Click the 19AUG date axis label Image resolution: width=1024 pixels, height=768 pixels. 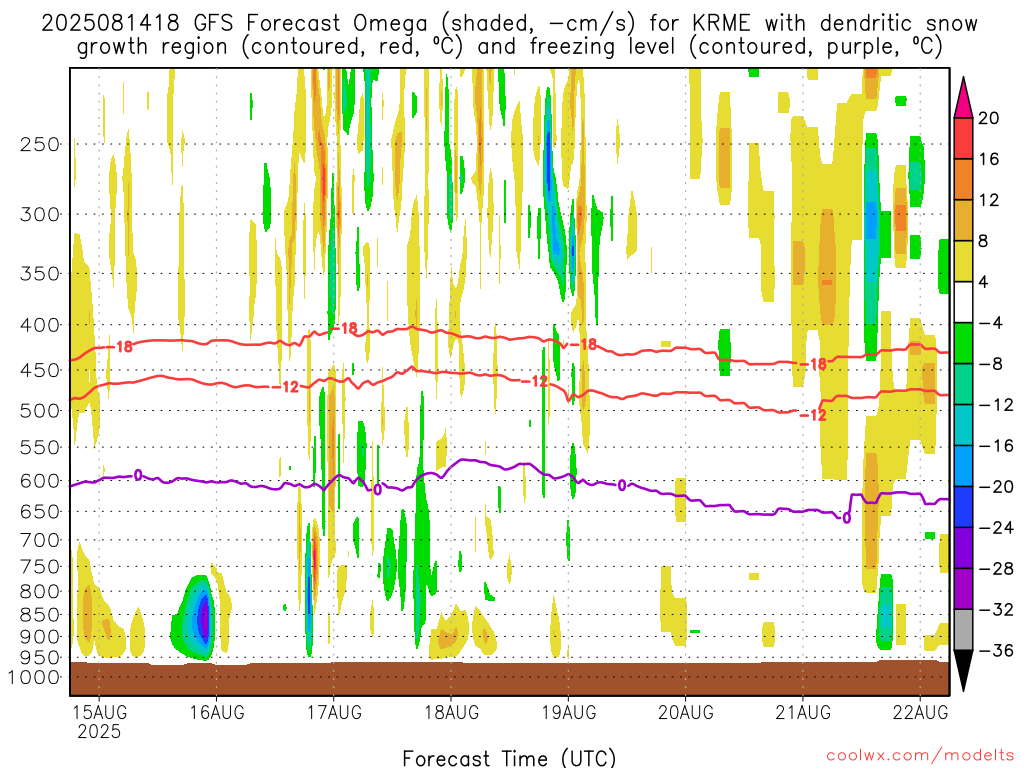(569, 712)
